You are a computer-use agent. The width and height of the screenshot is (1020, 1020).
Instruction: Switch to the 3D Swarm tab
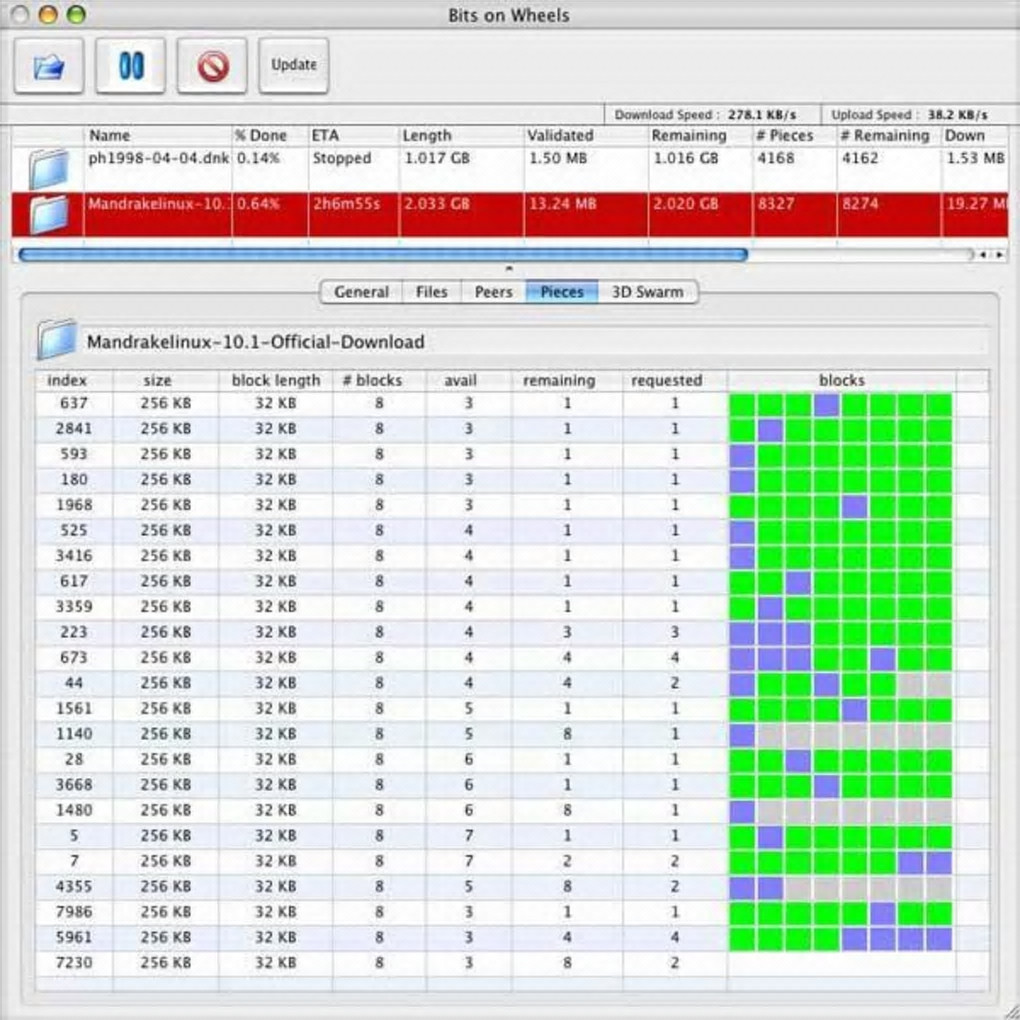pos(648,292)
